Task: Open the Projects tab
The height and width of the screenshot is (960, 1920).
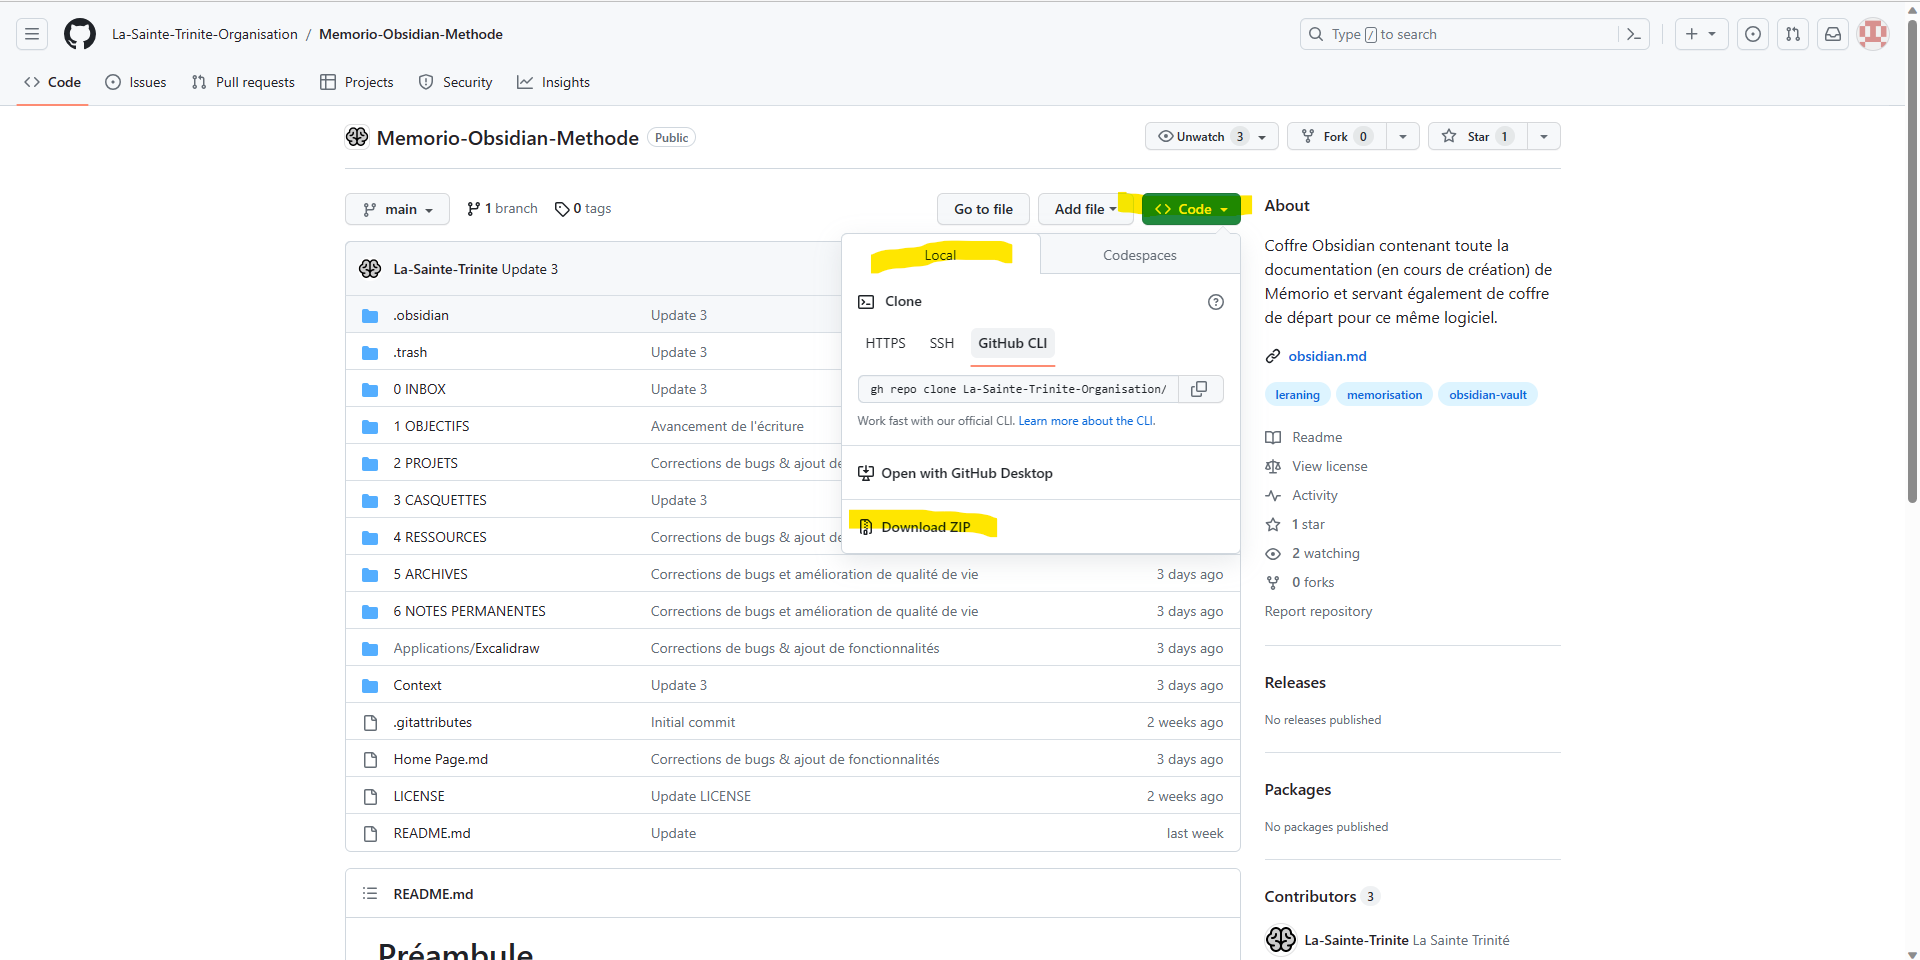Action: pyautogui.click(x=357, y=82)
